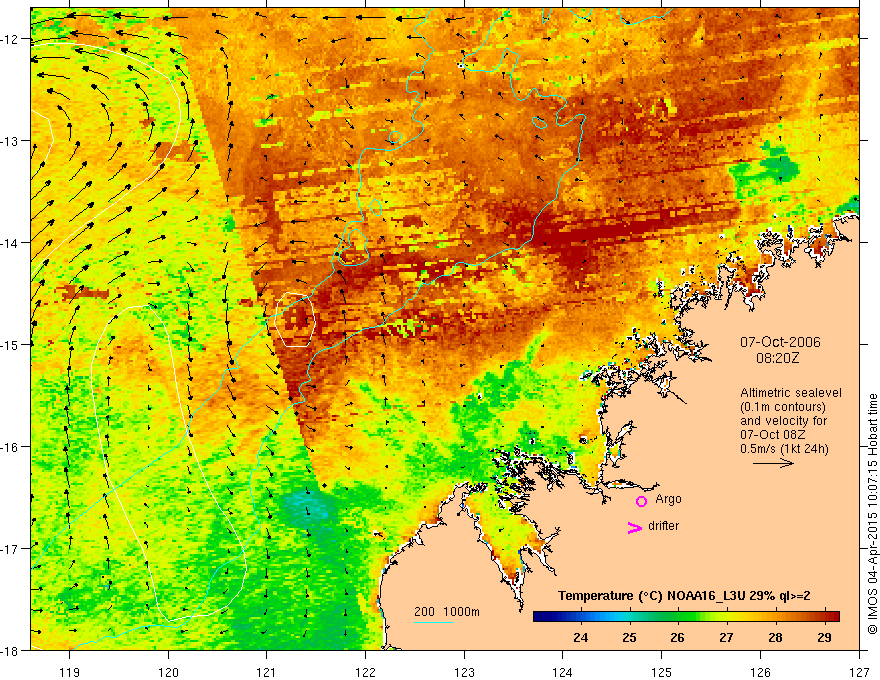Click the colorbar tick label '24'
Viewport: 880px width, 680px height.
tap(580, 637)
